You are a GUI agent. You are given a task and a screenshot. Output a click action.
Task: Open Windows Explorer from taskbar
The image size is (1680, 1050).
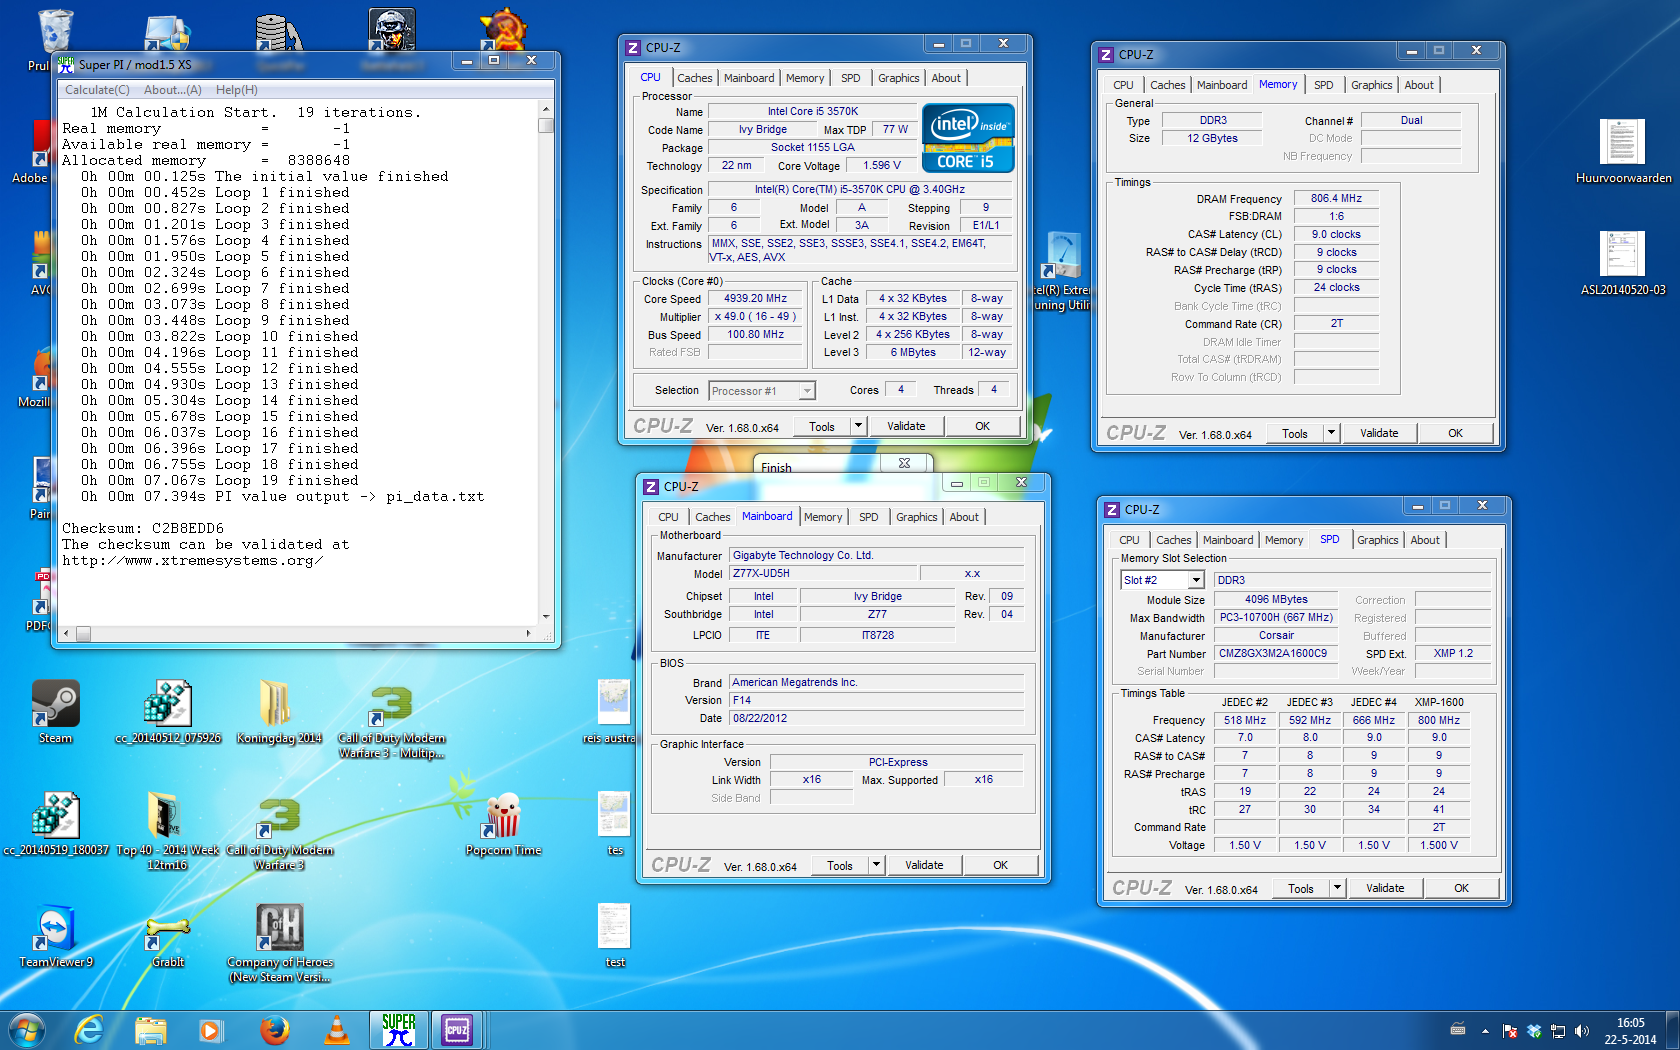(151, 1029)
